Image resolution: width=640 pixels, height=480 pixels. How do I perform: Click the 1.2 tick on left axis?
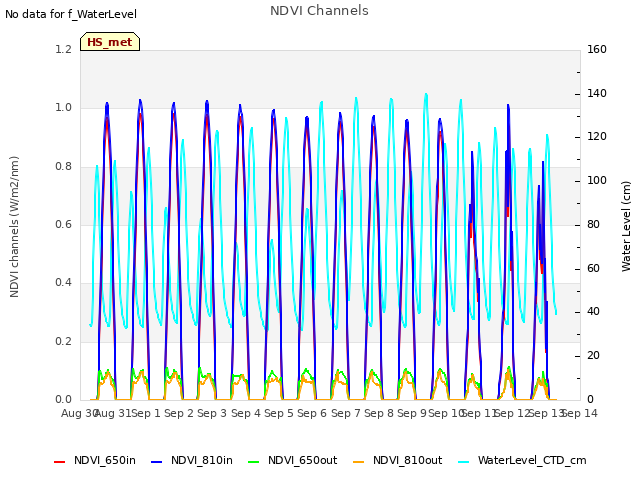(x=63, y=49)
